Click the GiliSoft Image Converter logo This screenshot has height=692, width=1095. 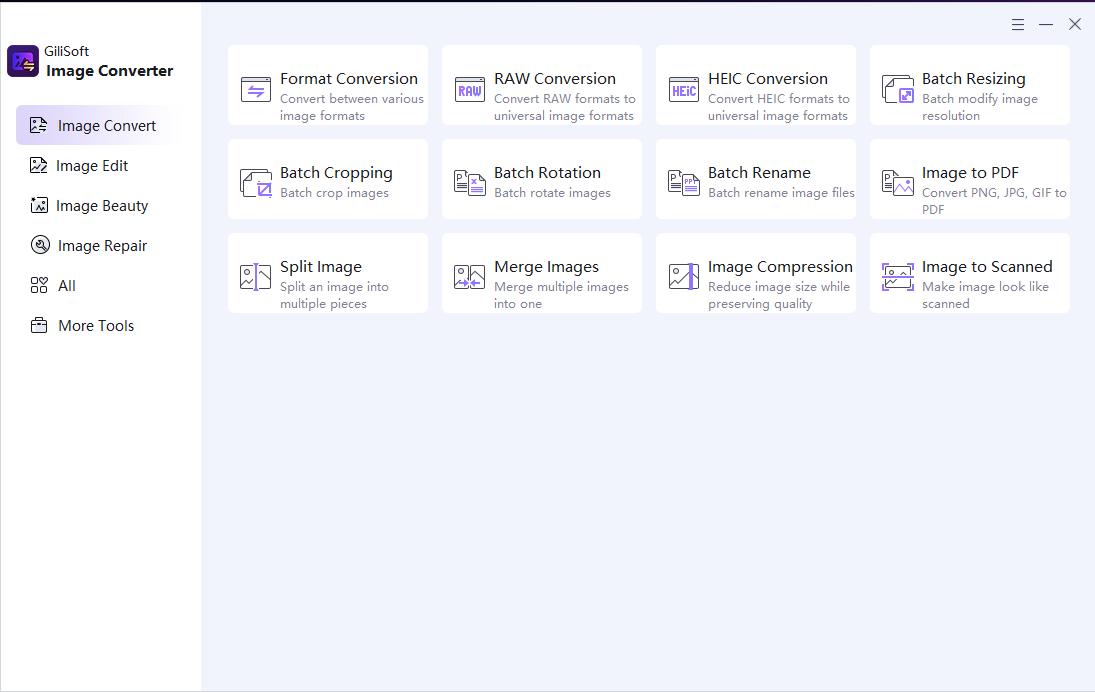click(x=23, y=61)
